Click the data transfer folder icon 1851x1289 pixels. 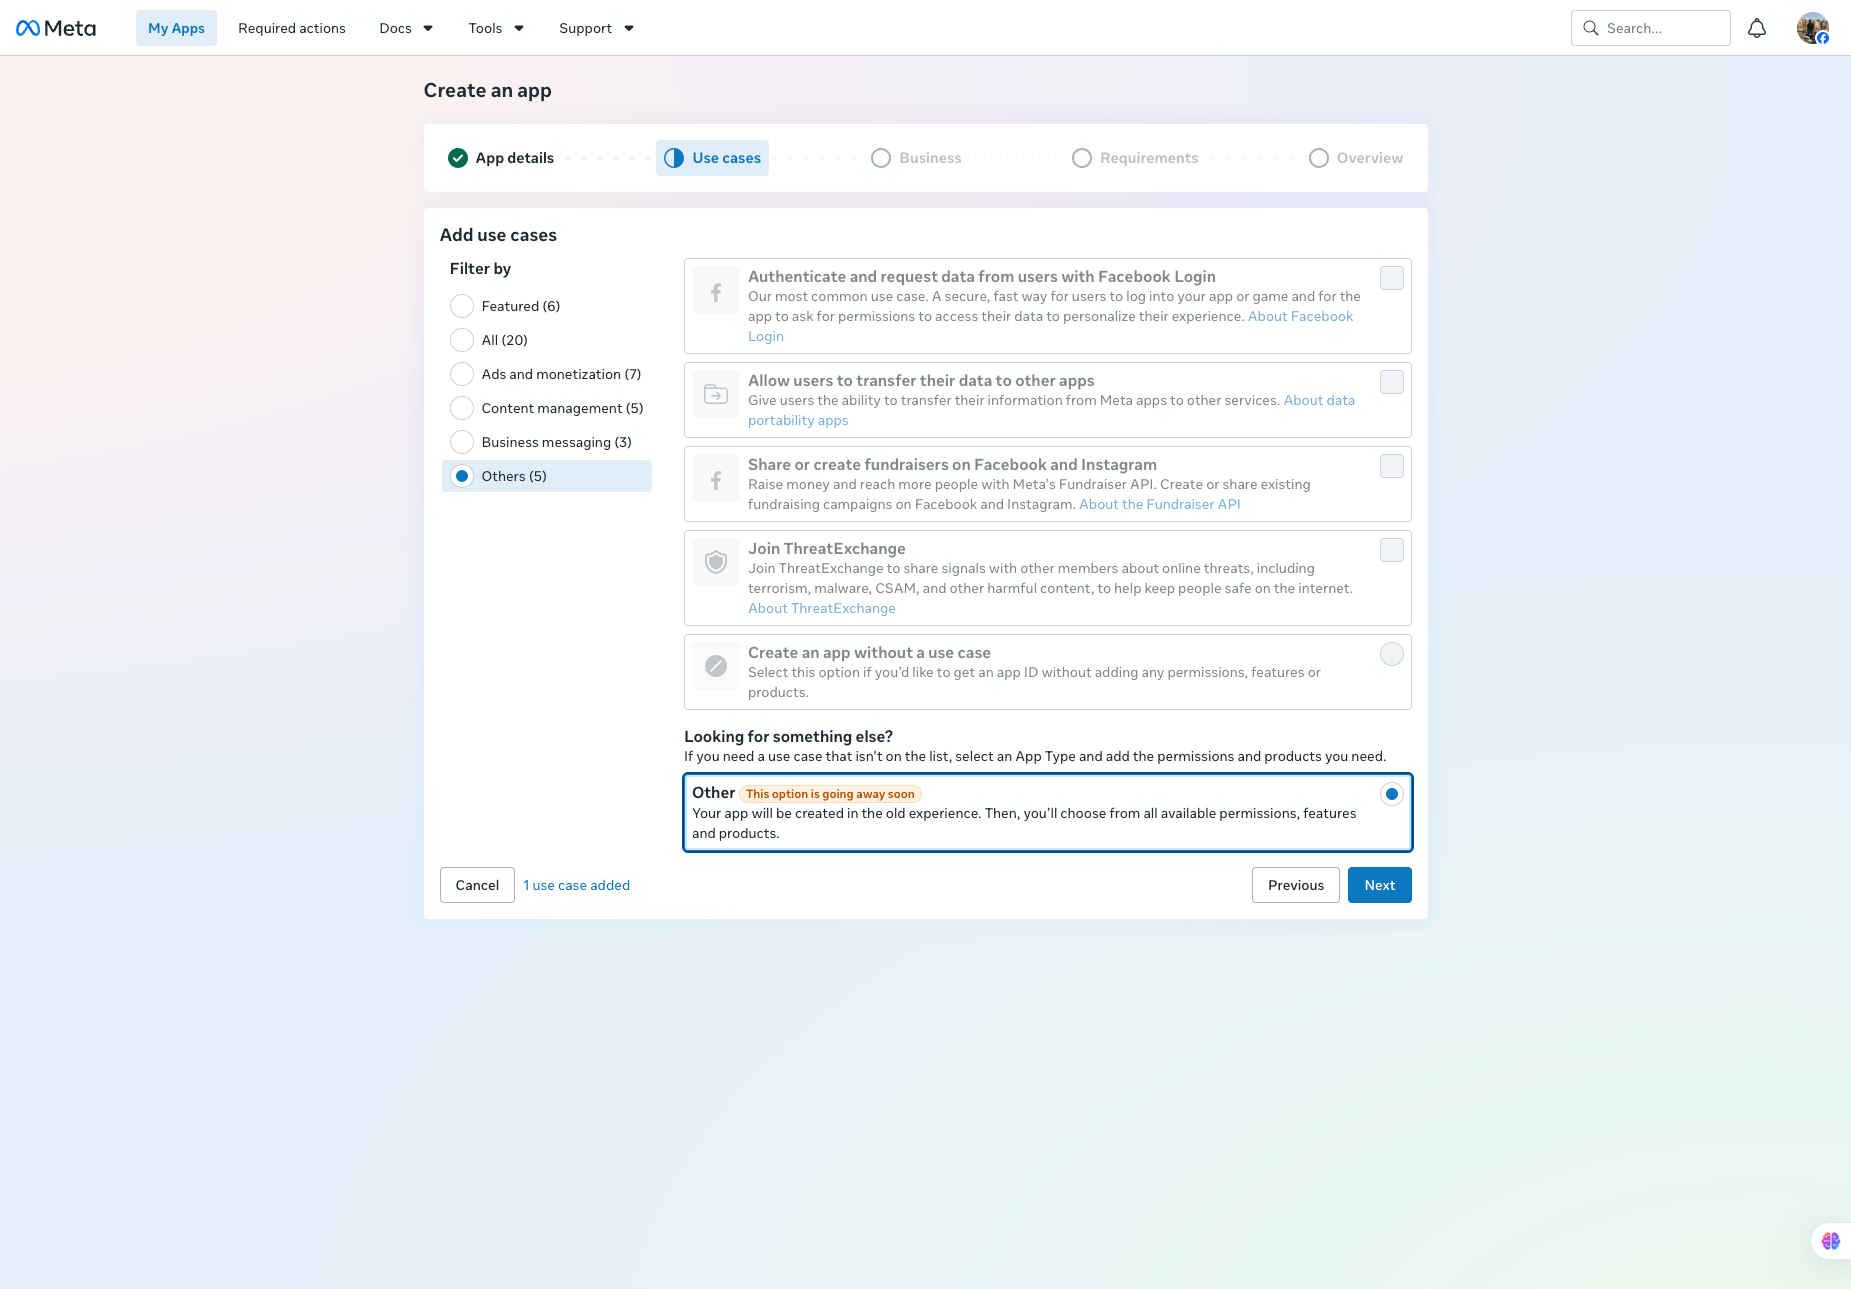coord(716,394)
